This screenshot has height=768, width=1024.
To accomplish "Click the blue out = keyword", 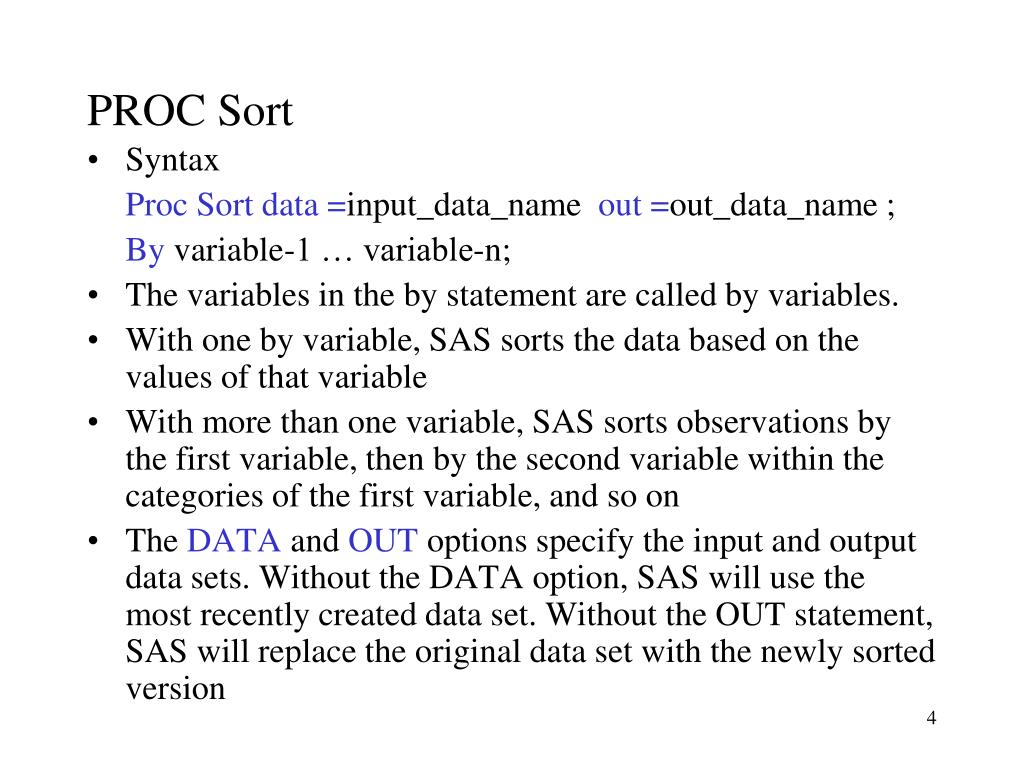I will [x=633, y=205].
